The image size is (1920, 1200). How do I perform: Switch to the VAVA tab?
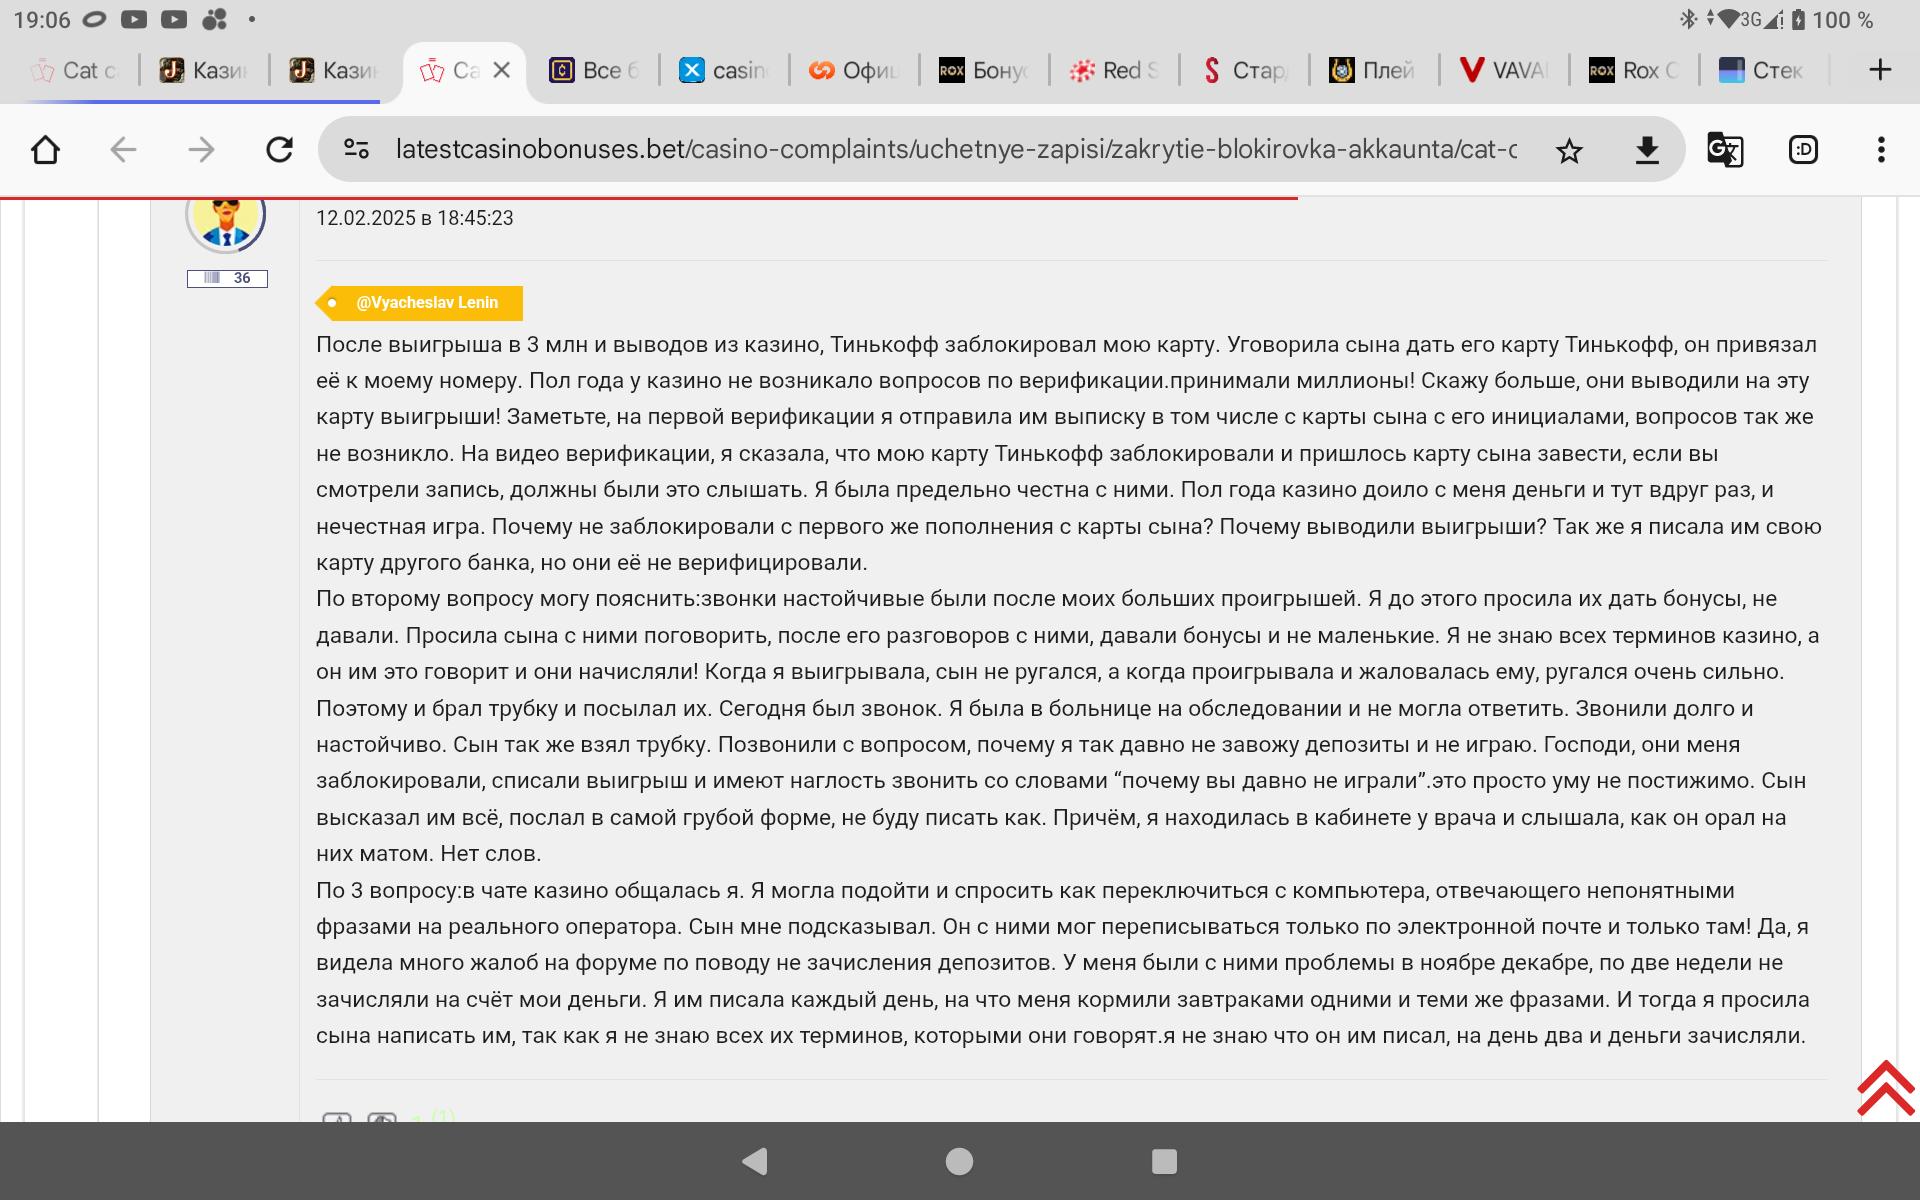pos(1505,70)
